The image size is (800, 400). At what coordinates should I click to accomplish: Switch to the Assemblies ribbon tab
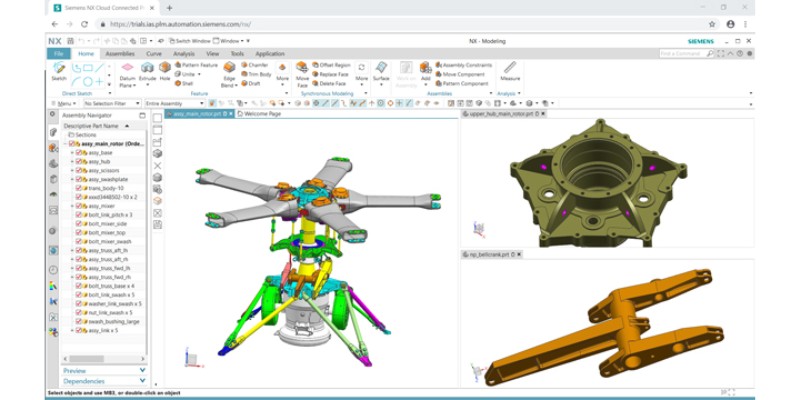click(120, 54)
